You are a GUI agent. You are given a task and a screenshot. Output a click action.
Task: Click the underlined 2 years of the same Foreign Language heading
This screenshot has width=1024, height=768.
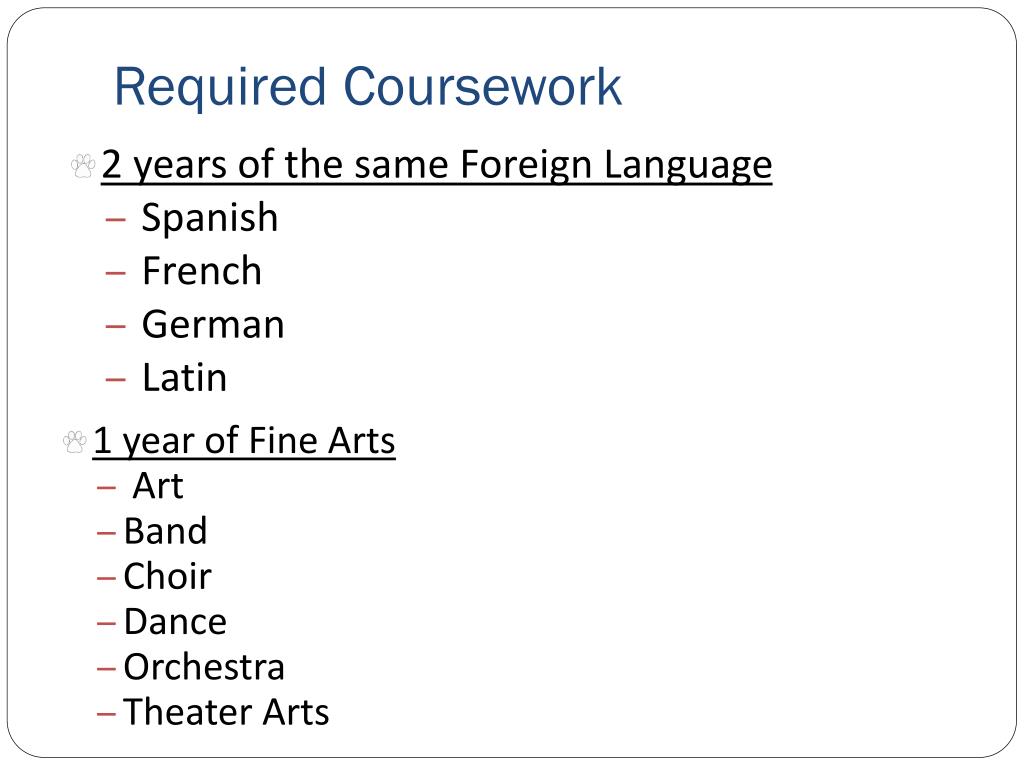(x=436, y=165)
